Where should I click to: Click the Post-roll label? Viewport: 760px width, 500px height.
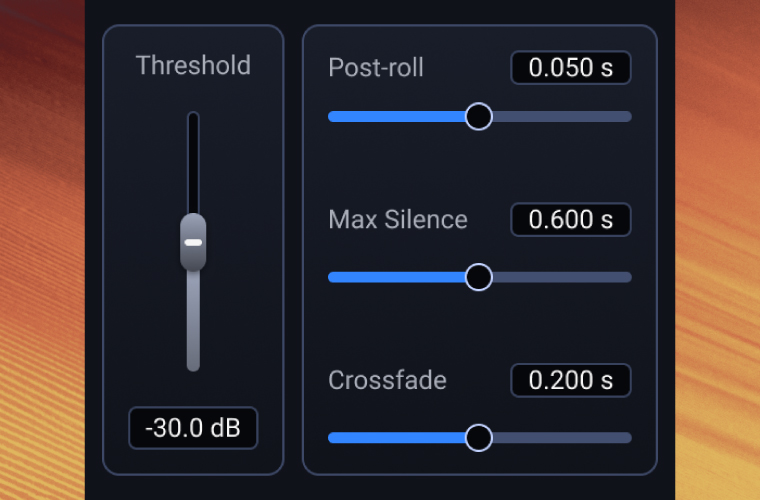tap(376, 68)
